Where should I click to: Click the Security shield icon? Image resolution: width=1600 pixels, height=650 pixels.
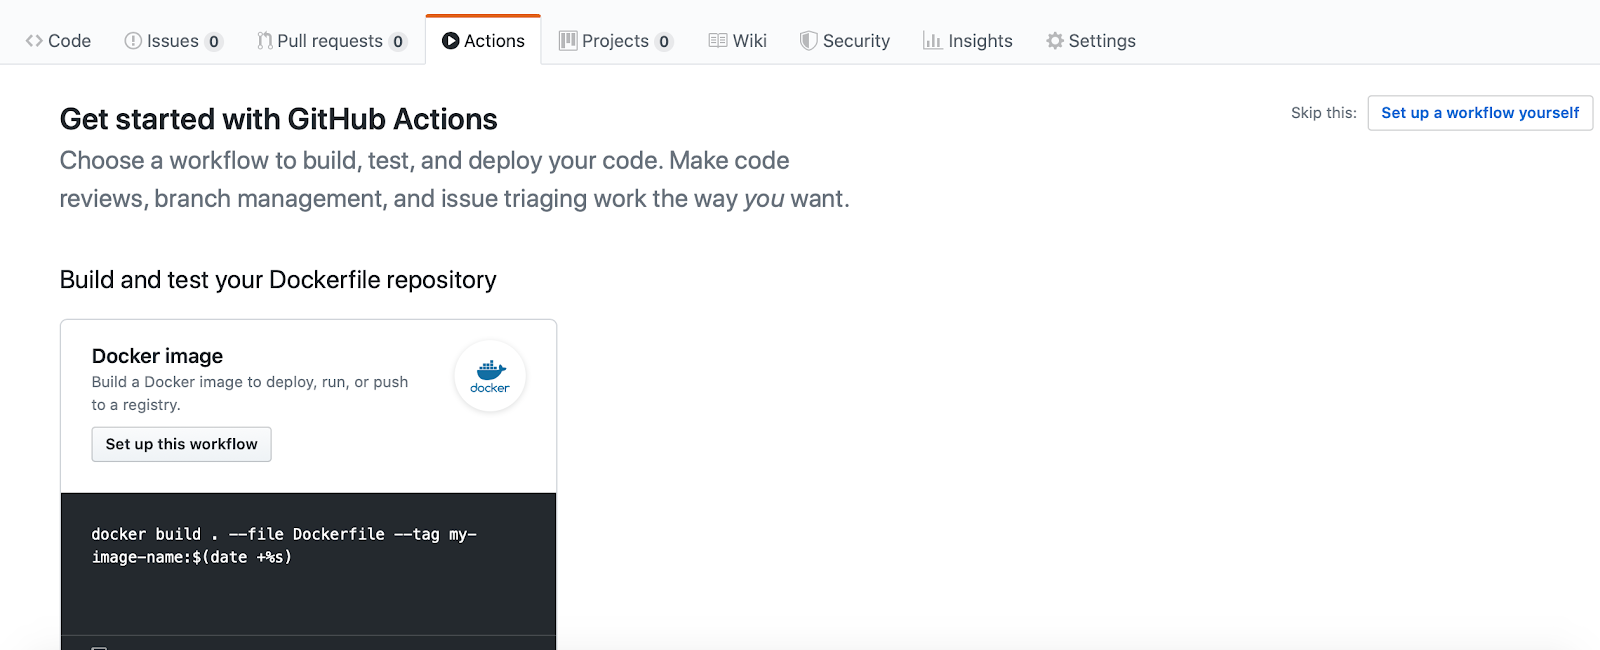pyautogui.click(x=809, y=41)
